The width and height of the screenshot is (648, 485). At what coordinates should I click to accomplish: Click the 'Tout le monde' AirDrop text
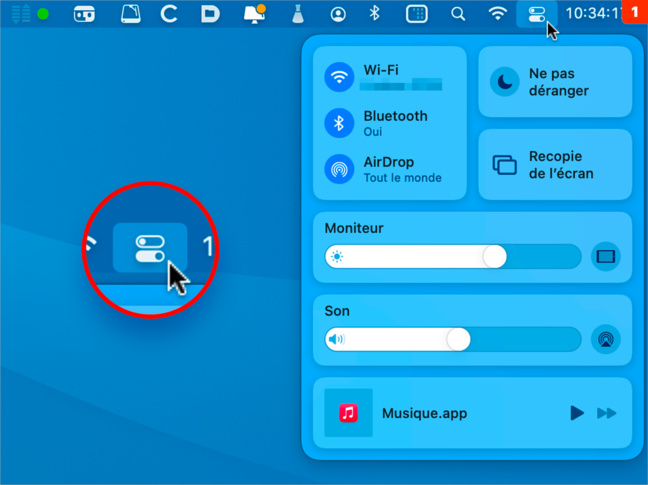coord(403,178)
